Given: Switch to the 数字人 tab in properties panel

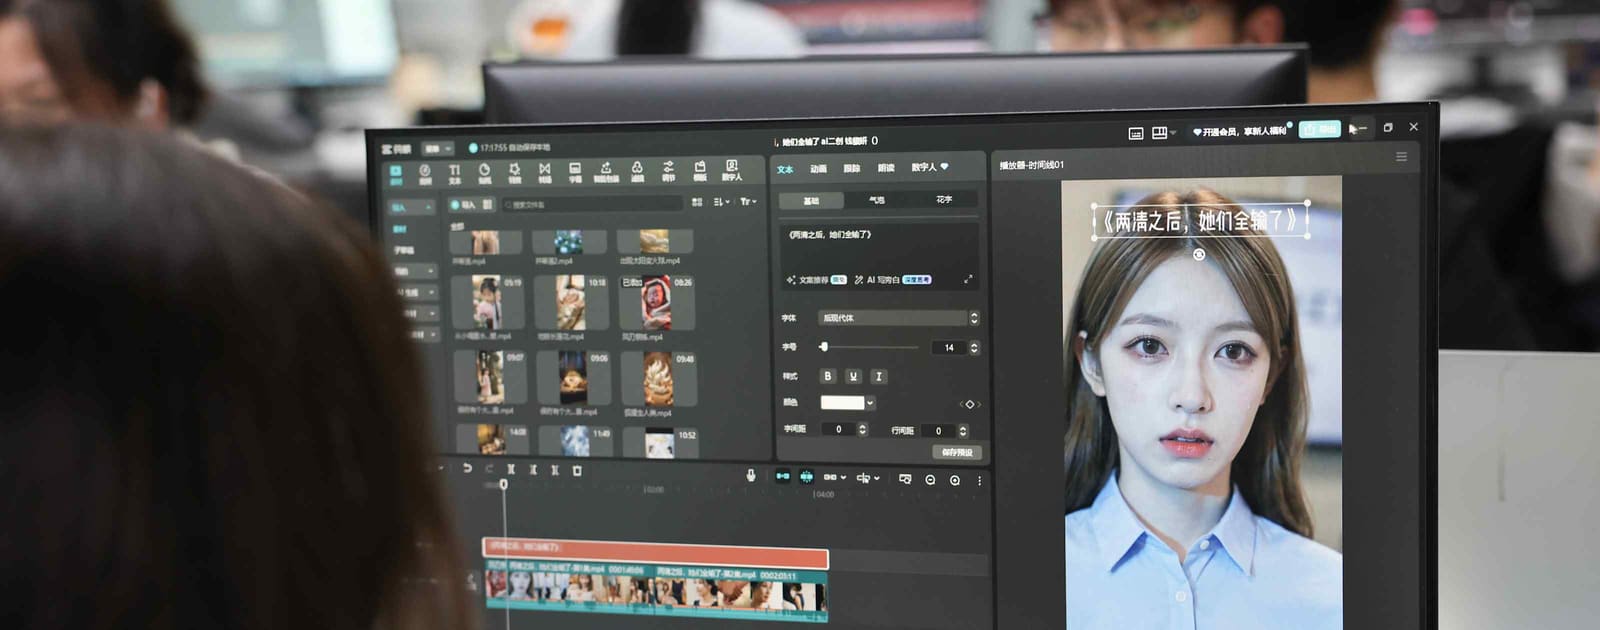Looking at the screenshot, I should pyautogui.click(x=929, y=167).
